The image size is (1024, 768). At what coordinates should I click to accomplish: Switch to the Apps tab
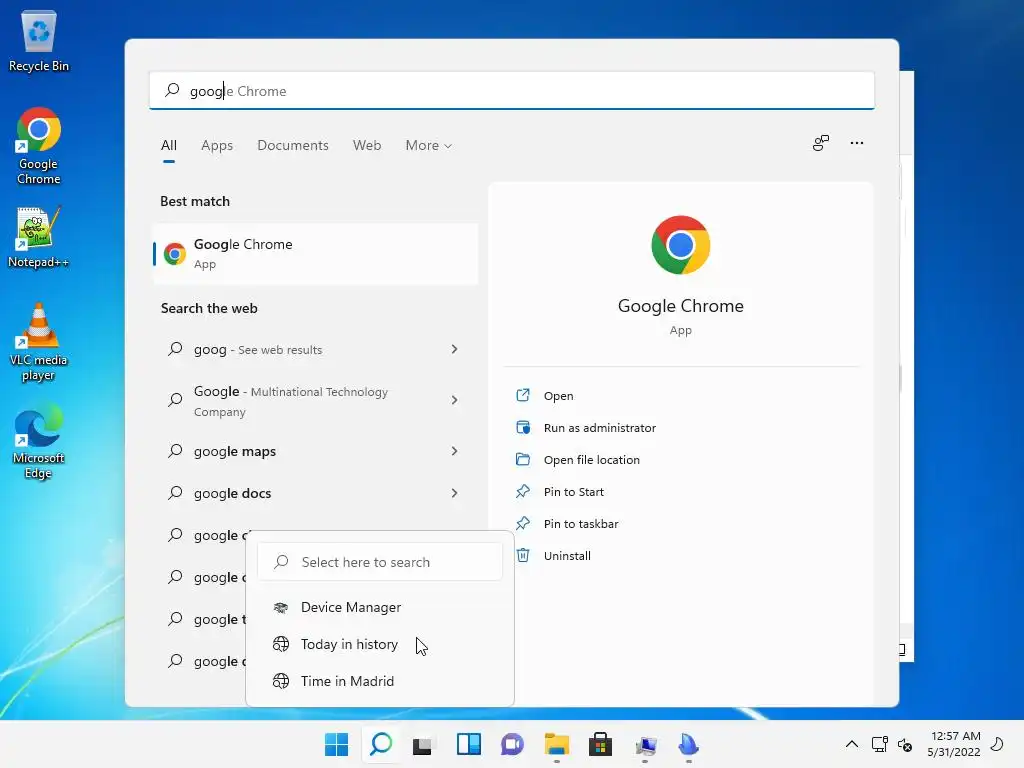[x=217, y=145]
